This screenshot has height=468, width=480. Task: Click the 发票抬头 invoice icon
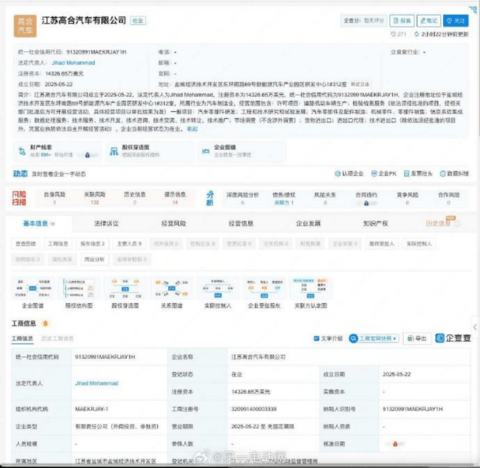(406, 174)
